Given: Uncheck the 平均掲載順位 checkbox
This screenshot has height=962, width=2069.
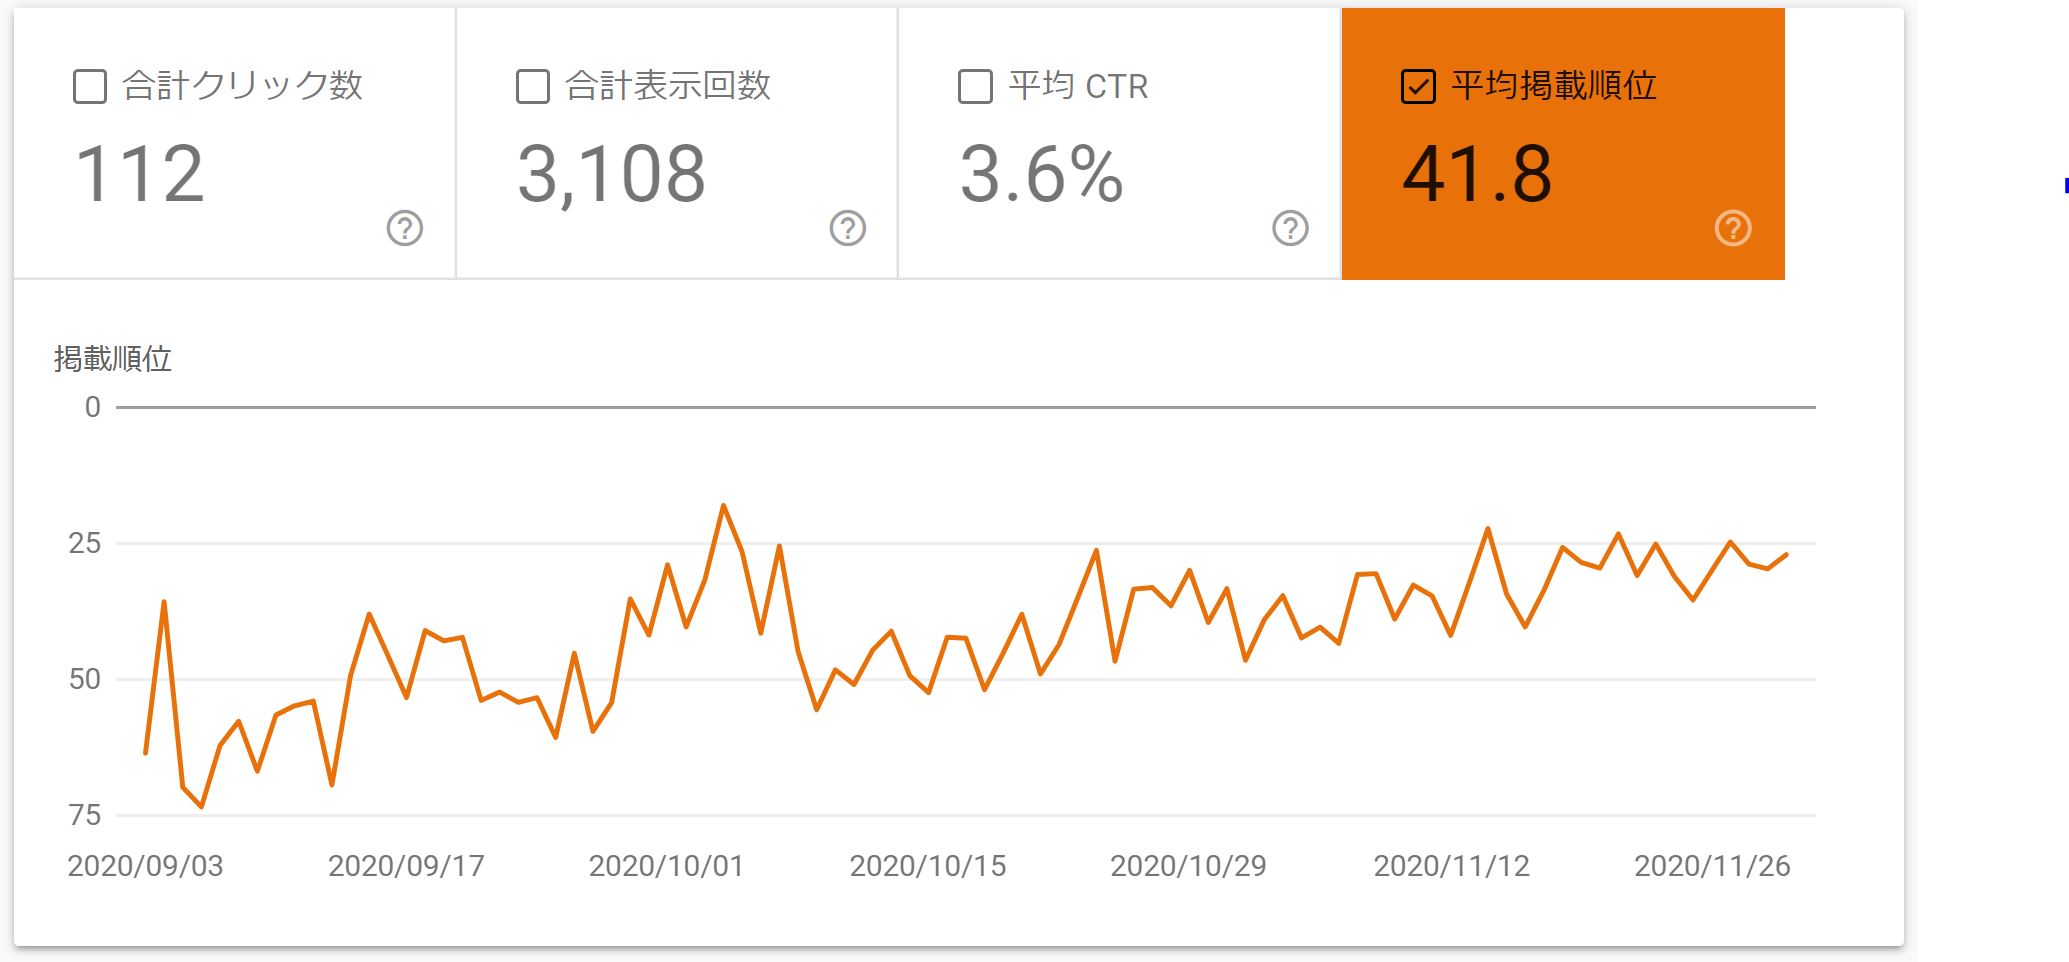Looking at the screenshot, I should tap(1418, 87).
